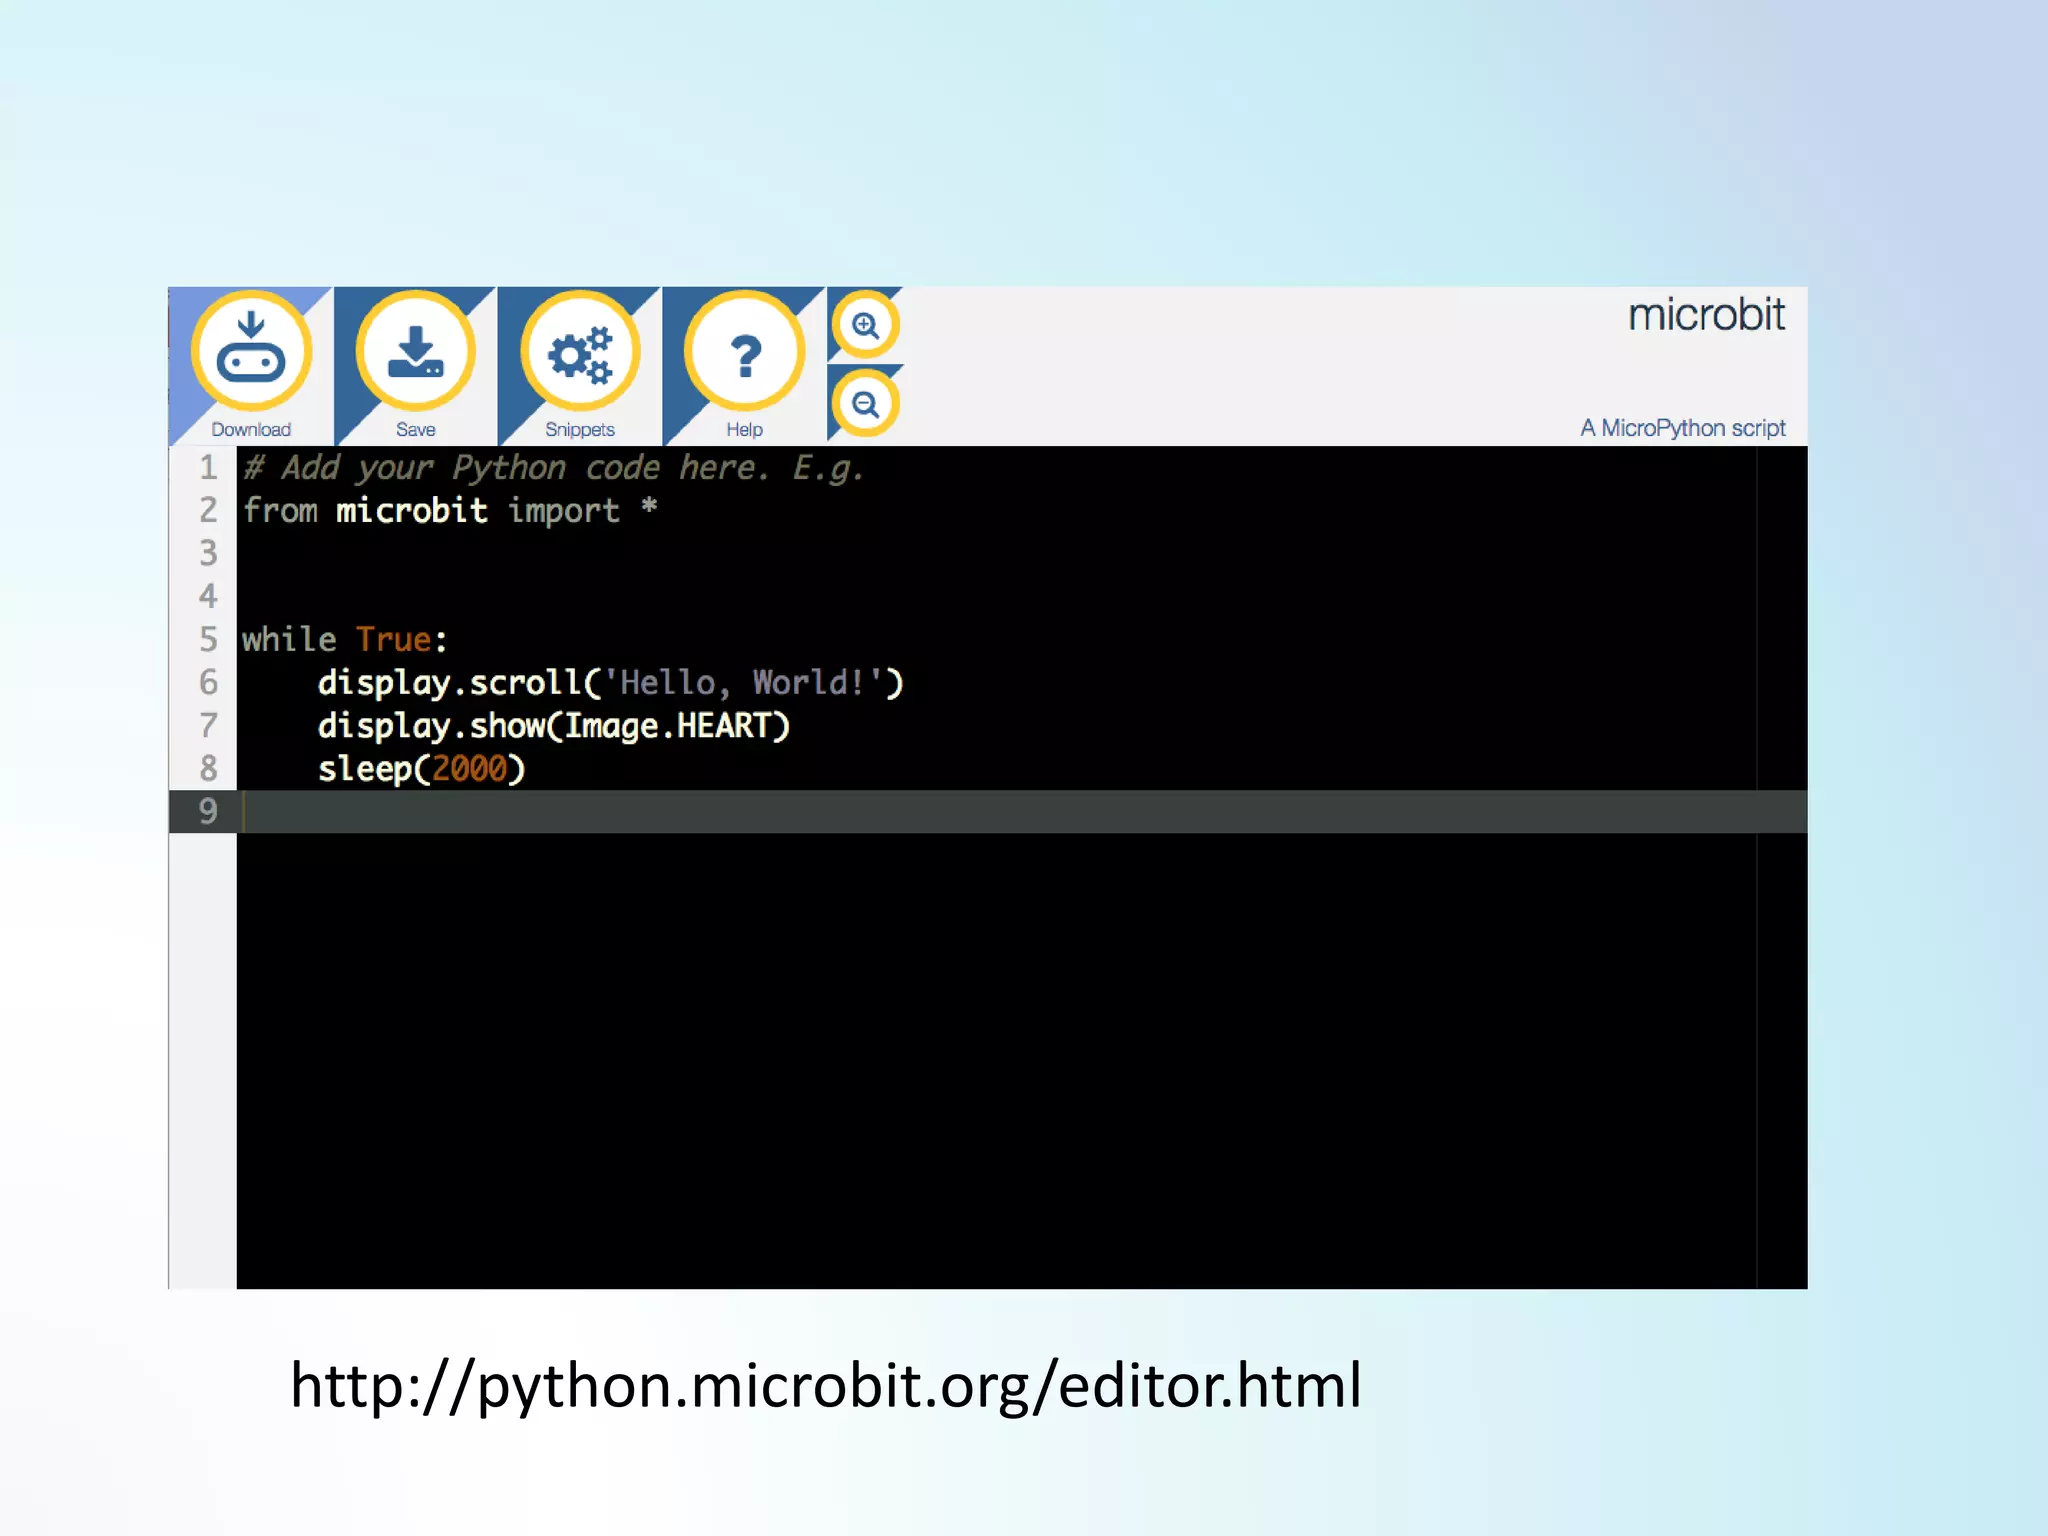Click line number 2 in the gutter
The width and height of the screenshot is (2048, 1536).
coord(208,510)
